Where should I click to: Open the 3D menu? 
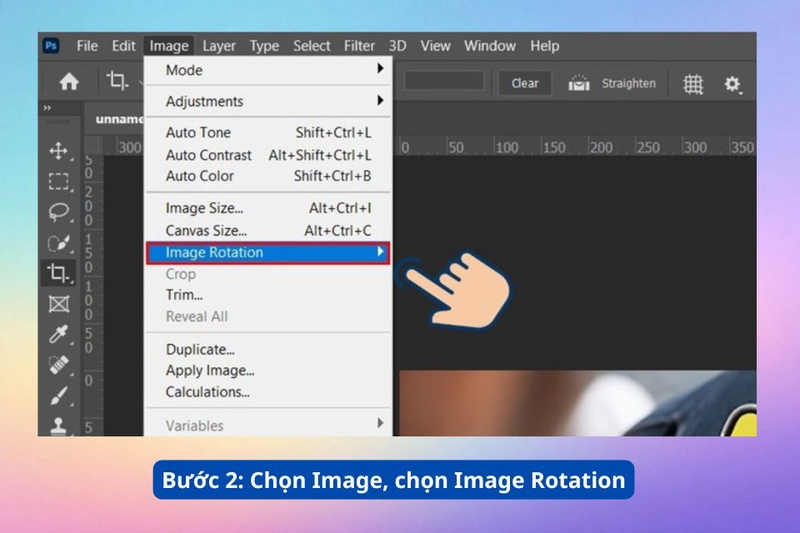point(397,46)
